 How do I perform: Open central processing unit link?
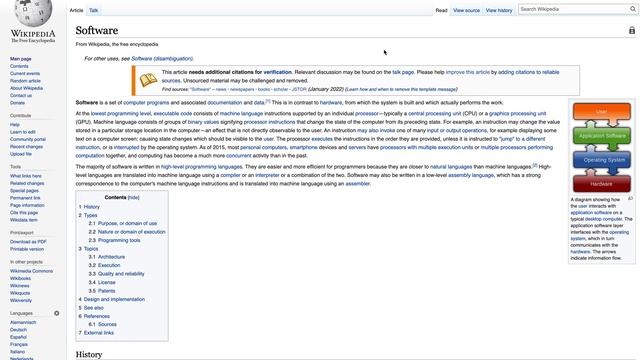coord(435,113)
